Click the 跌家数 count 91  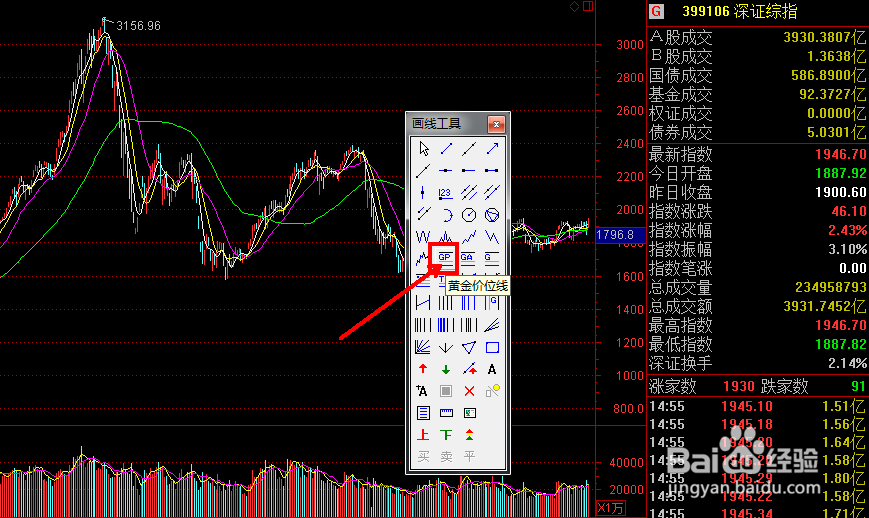(x=858, y=386)
